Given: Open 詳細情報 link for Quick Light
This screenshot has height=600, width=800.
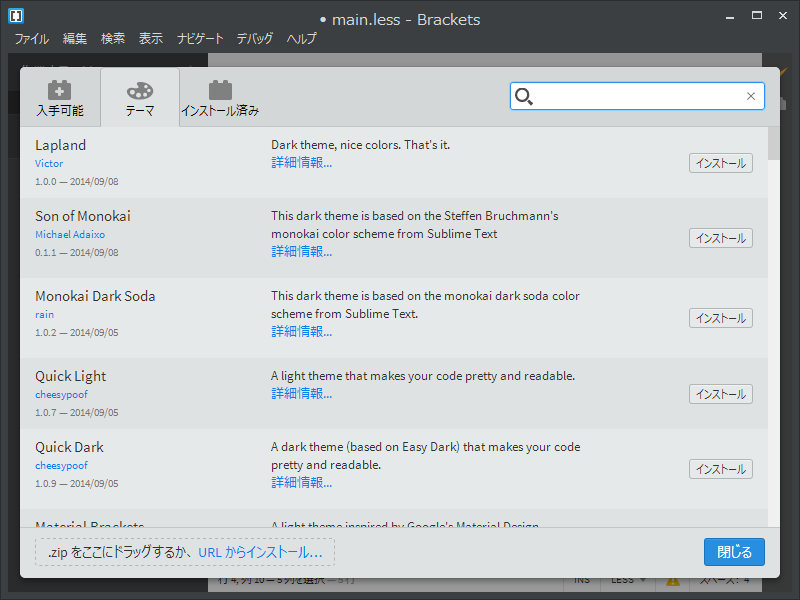Looking at the screenshot, I should (302, 393).
